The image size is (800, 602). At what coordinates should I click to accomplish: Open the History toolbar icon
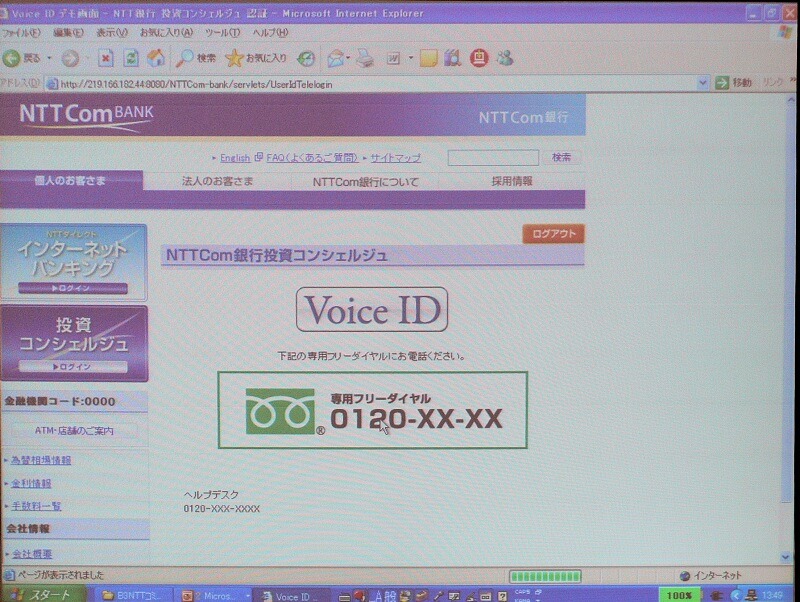click(306, 59)
